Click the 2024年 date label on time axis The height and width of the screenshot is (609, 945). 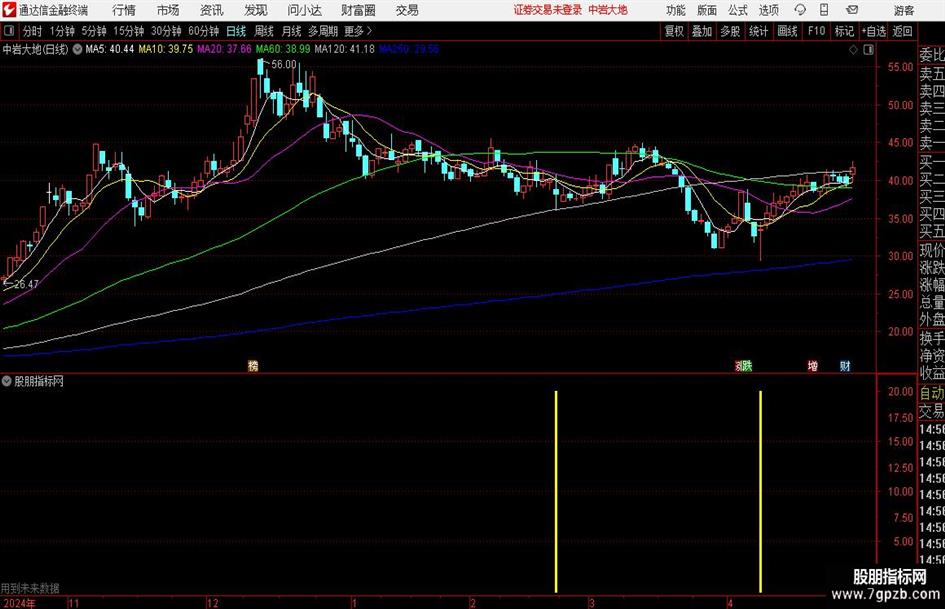pos(19,603)
